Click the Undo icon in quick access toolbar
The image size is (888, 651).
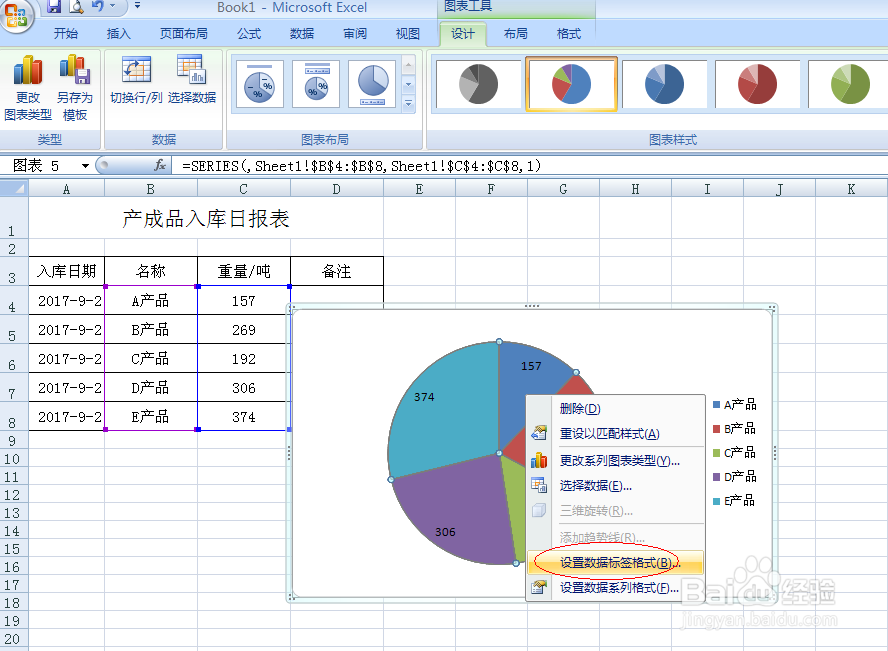click(97, 6)
